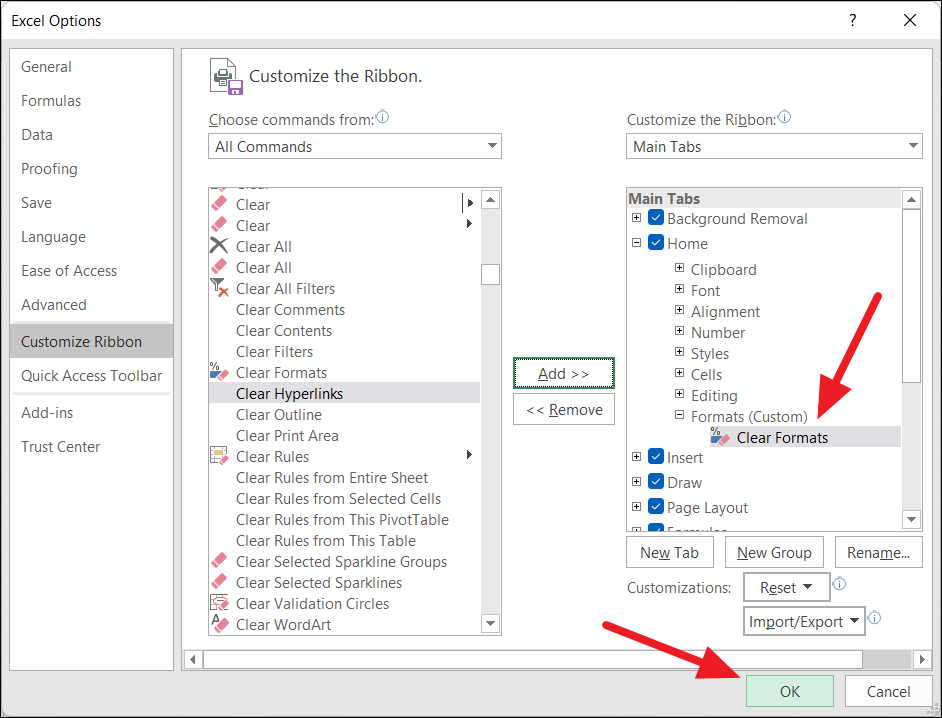The height and width of the screenshot is (718, 942).
Task: Select Clear Outline command
Action: [344, 414]
